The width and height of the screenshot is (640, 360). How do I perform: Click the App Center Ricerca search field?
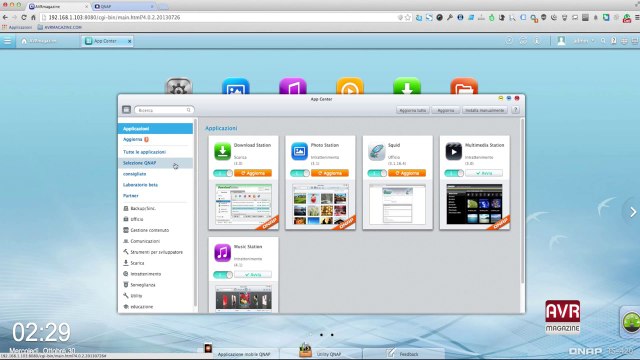164,110
